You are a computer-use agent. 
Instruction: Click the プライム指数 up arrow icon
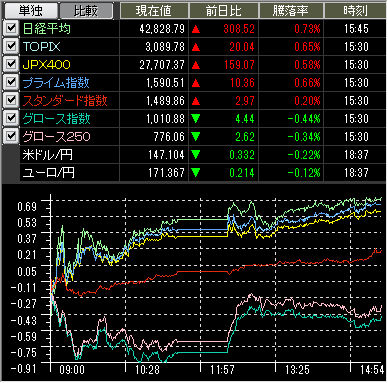click(x=196, y=83)
